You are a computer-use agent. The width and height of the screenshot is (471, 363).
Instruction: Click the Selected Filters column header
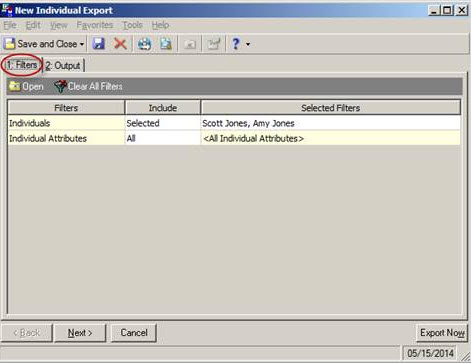click(x=331, y=108)
